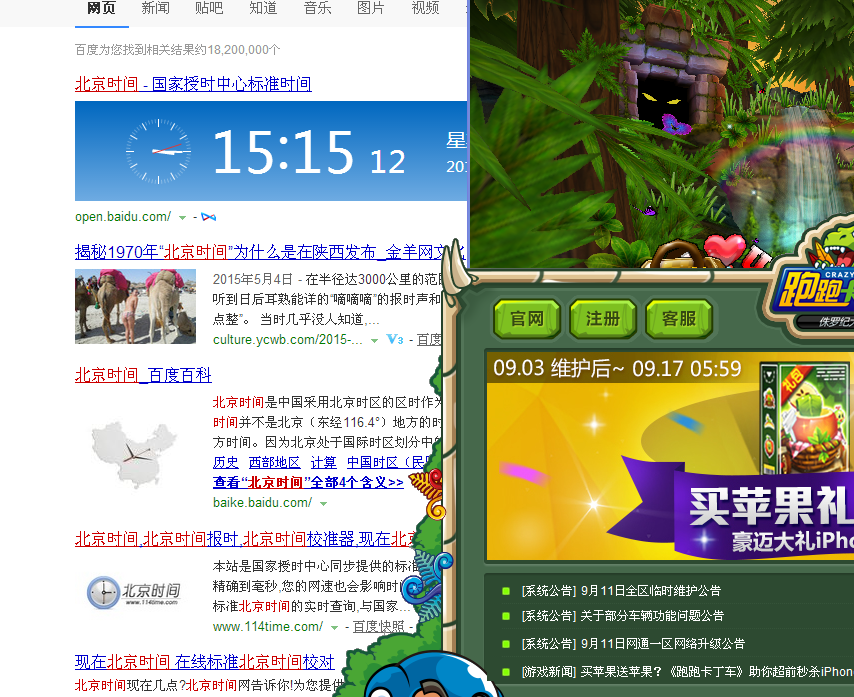This screenshot has width=854, height=697.
Task: Click the 15:15 digital time display
Action: (283, 152)
